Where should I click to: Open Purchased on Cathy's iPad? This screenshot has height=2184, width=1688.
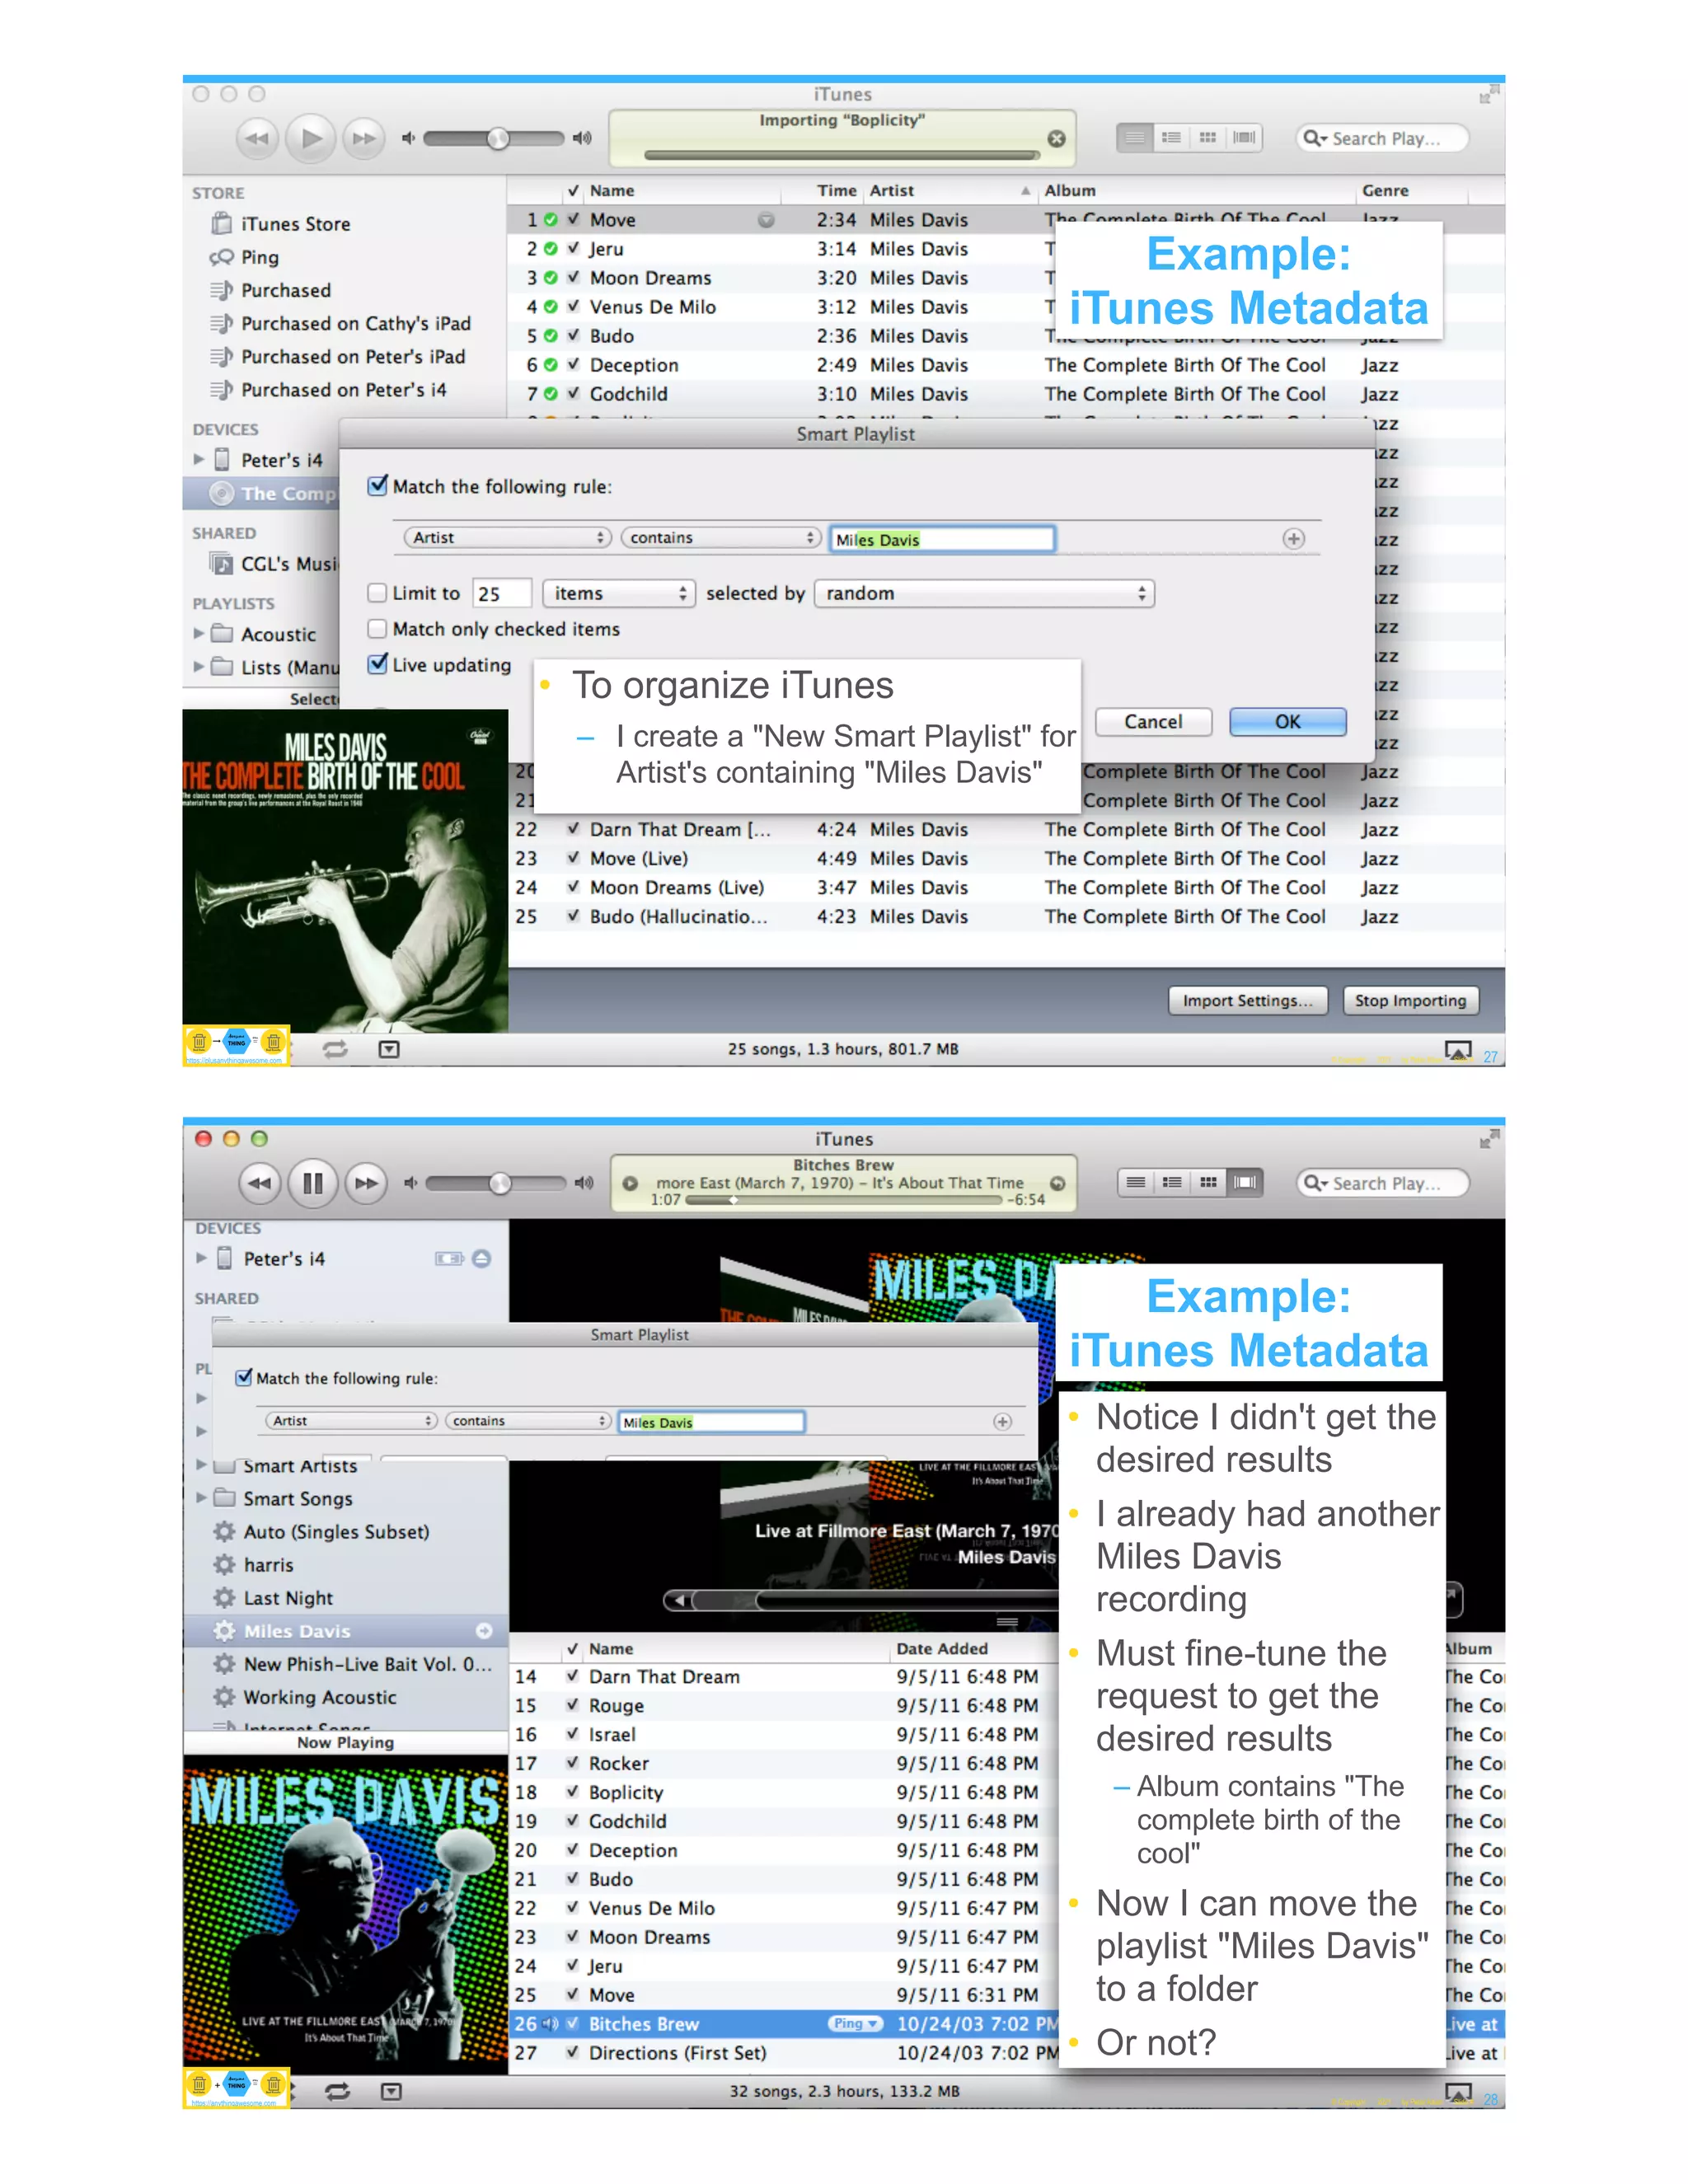[341, 323]
